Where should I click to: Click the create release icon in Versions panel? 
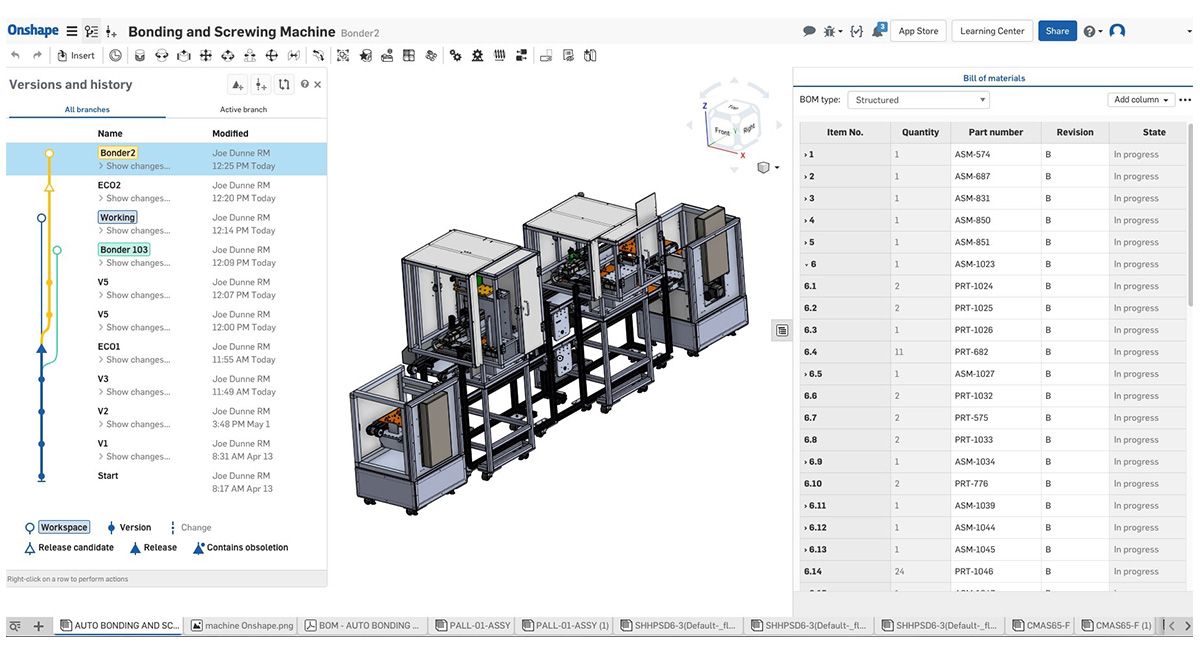tap(237, 85)
